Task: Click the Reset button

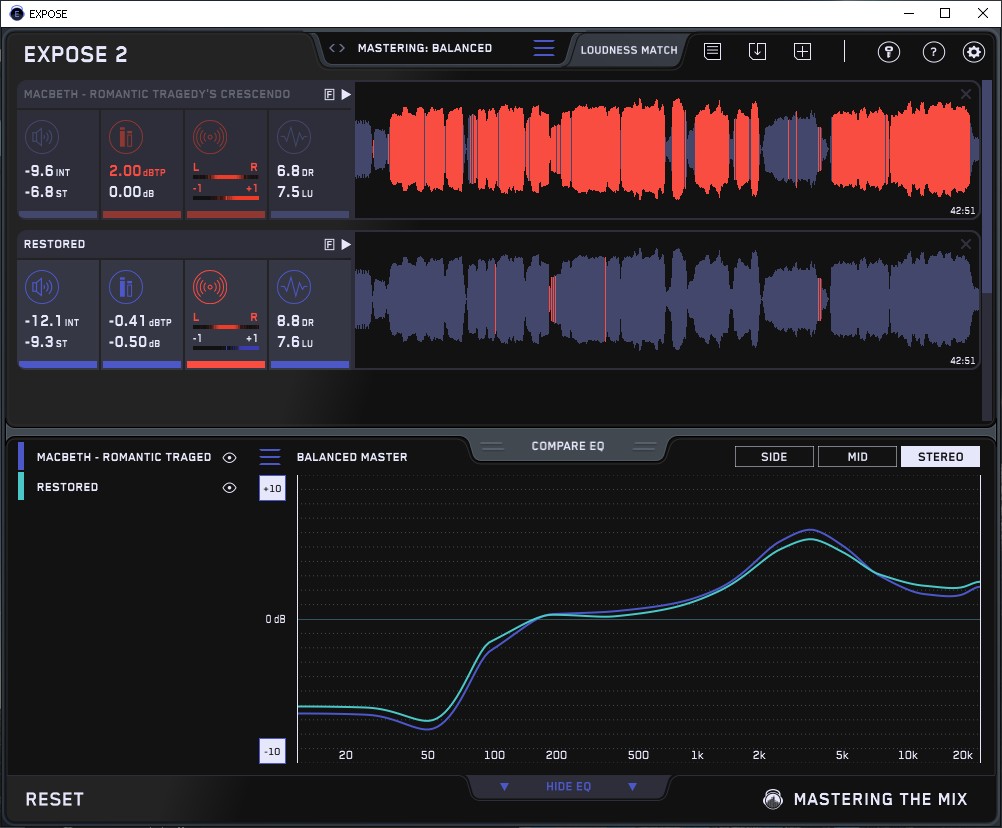Action: click(x=55, y=799)
